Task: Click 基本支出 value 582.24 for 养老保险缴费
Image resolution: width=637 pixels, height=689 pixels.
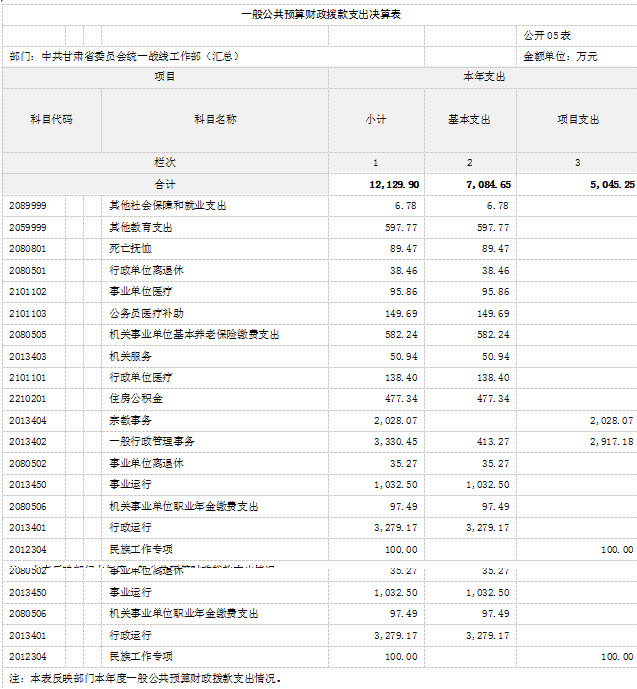Action: point(493,335)
